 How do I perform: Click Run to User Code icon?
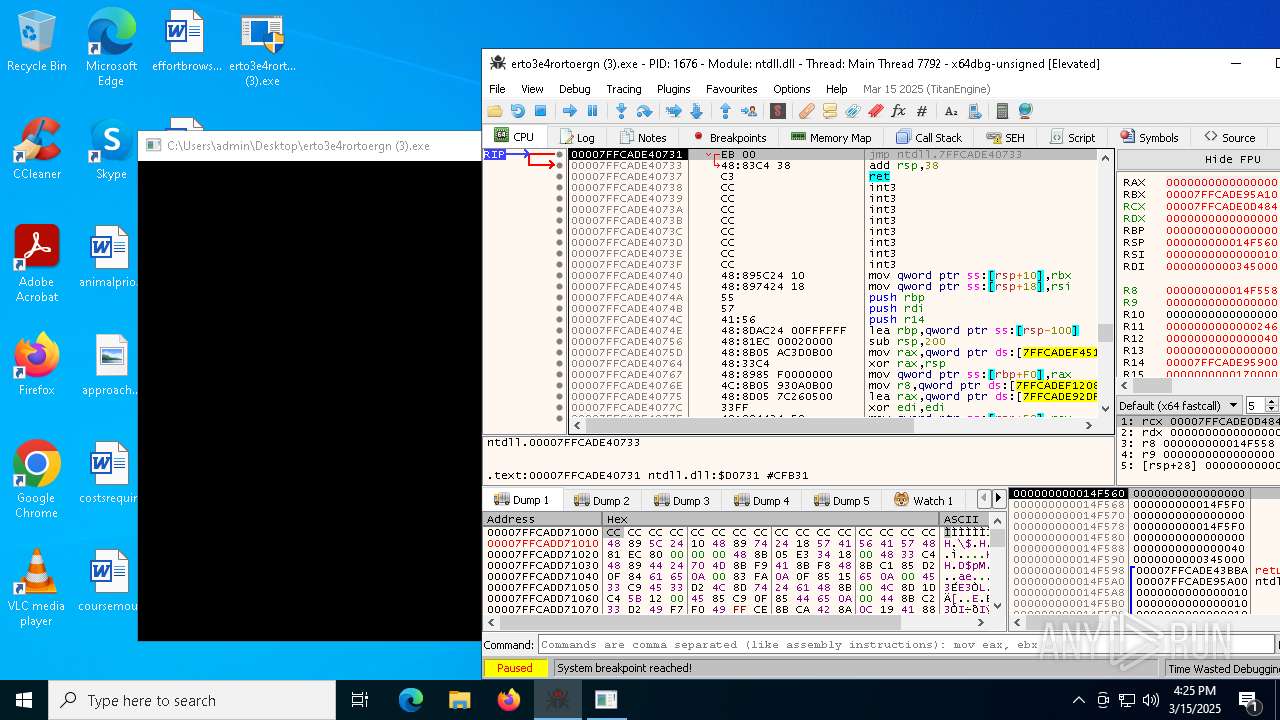[748, 111]
